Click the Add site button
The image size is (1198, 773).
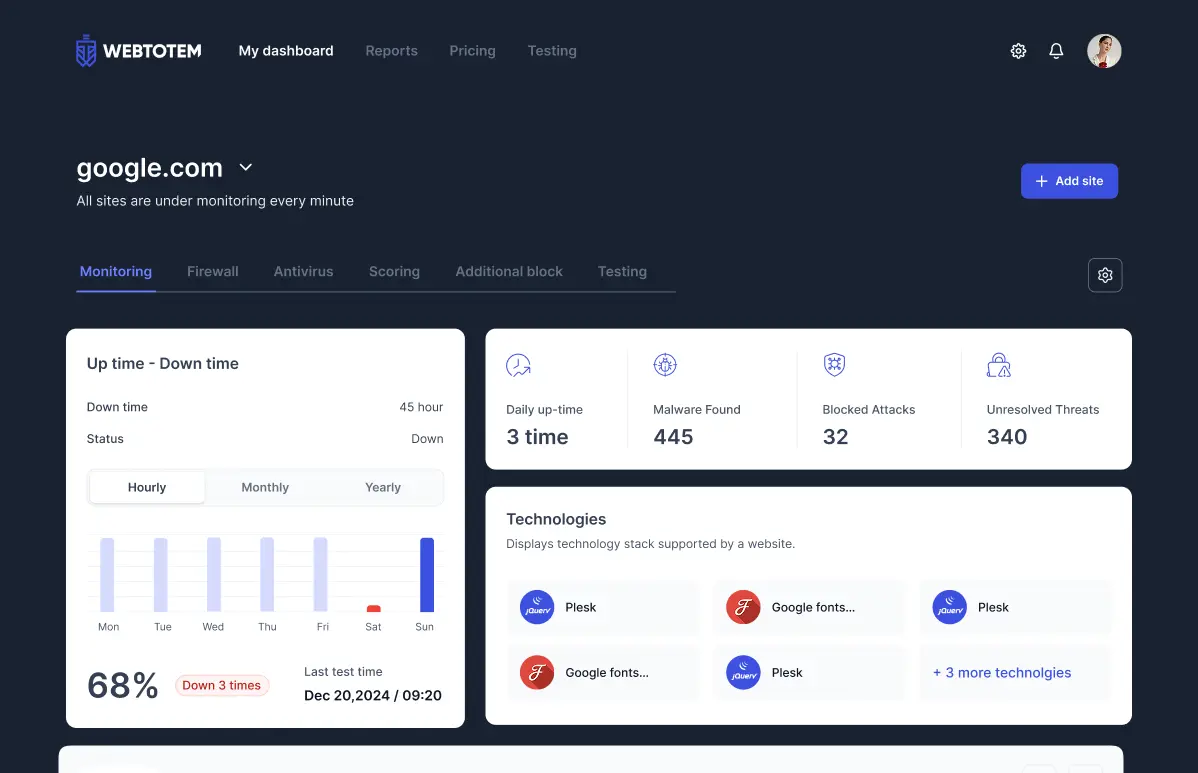click(1069, 181)
